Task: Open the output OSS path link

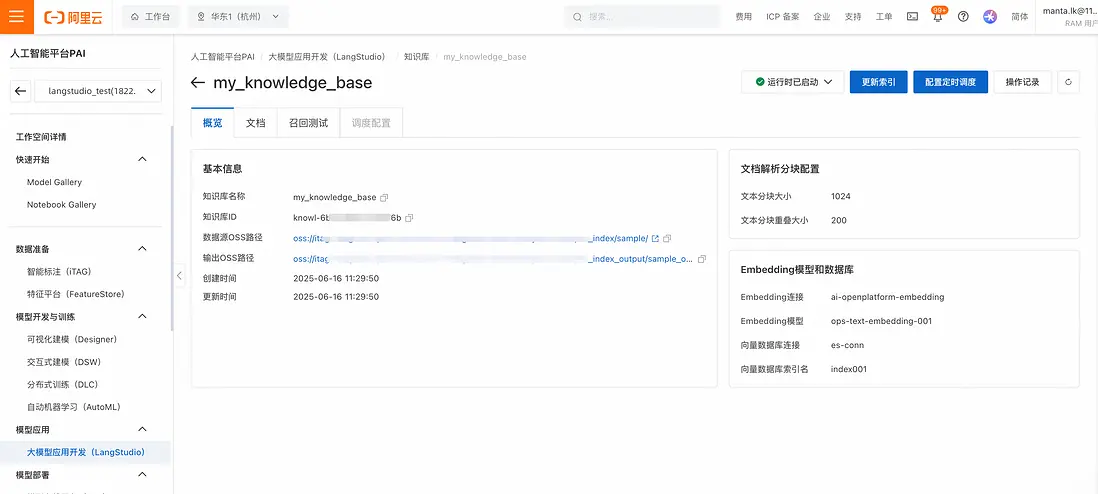Action: (493, 259)
